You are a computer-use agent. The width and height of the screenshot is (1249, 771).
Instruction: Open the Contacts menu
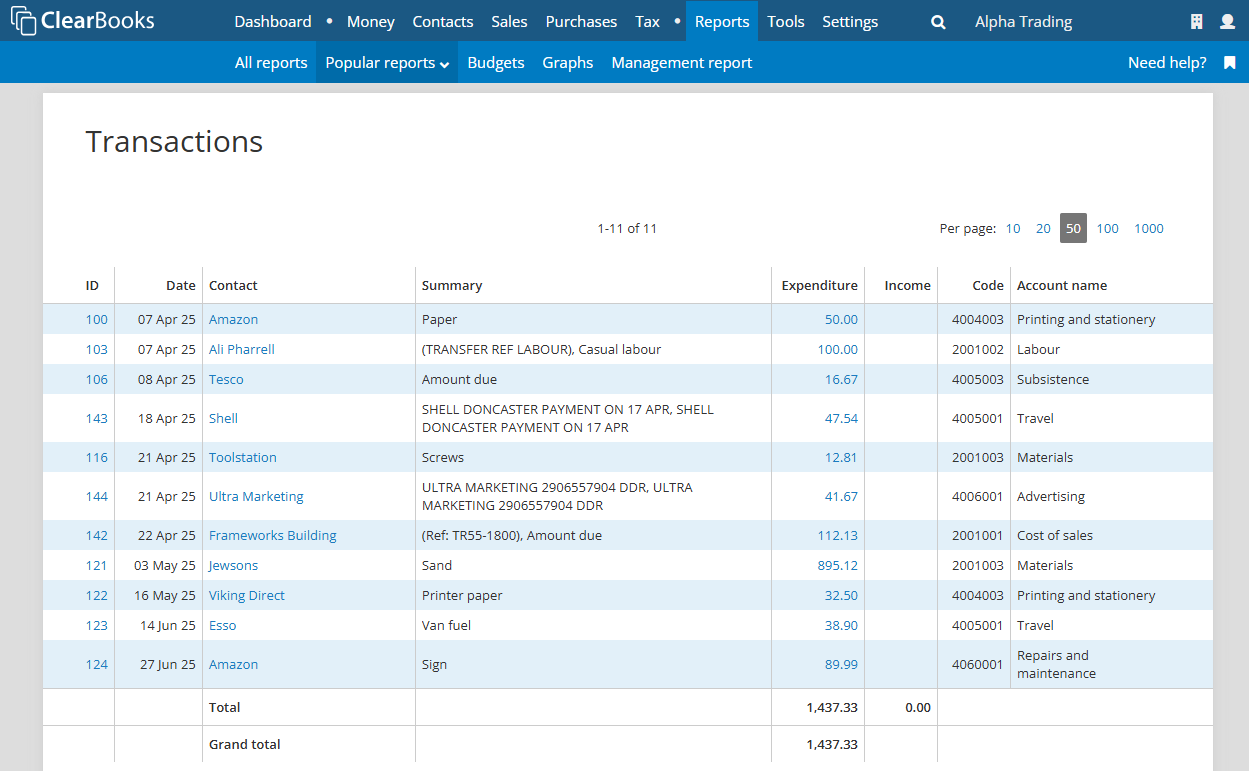[x=443, y=21]
